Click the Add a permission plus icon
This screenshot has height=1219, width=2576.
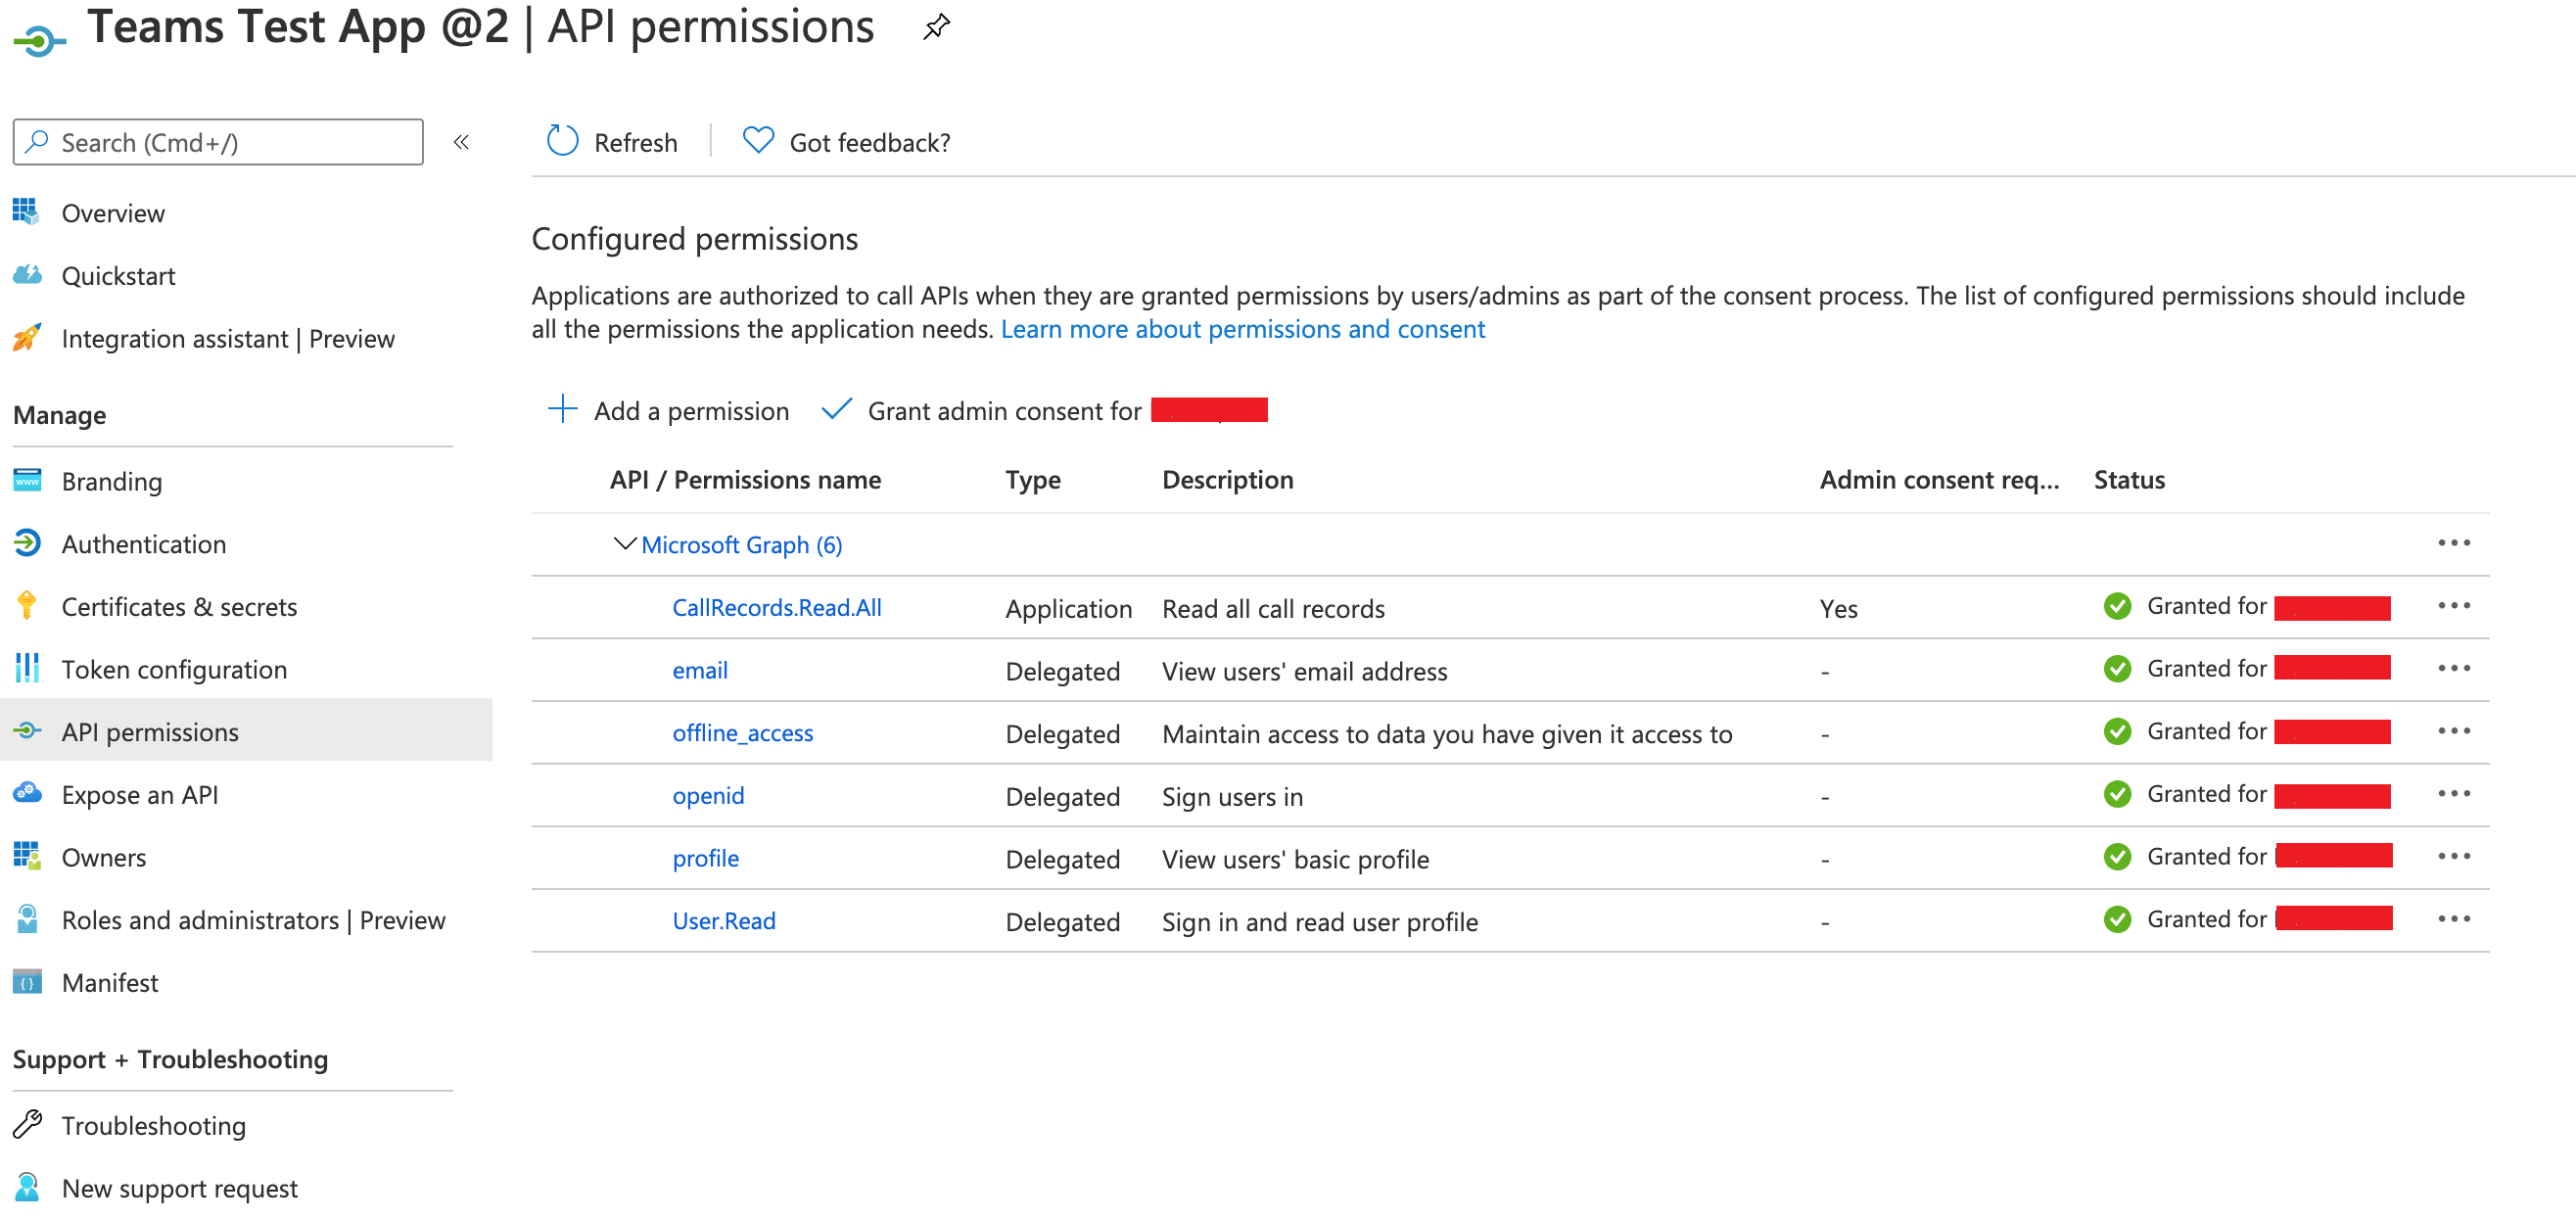point(563,409)
